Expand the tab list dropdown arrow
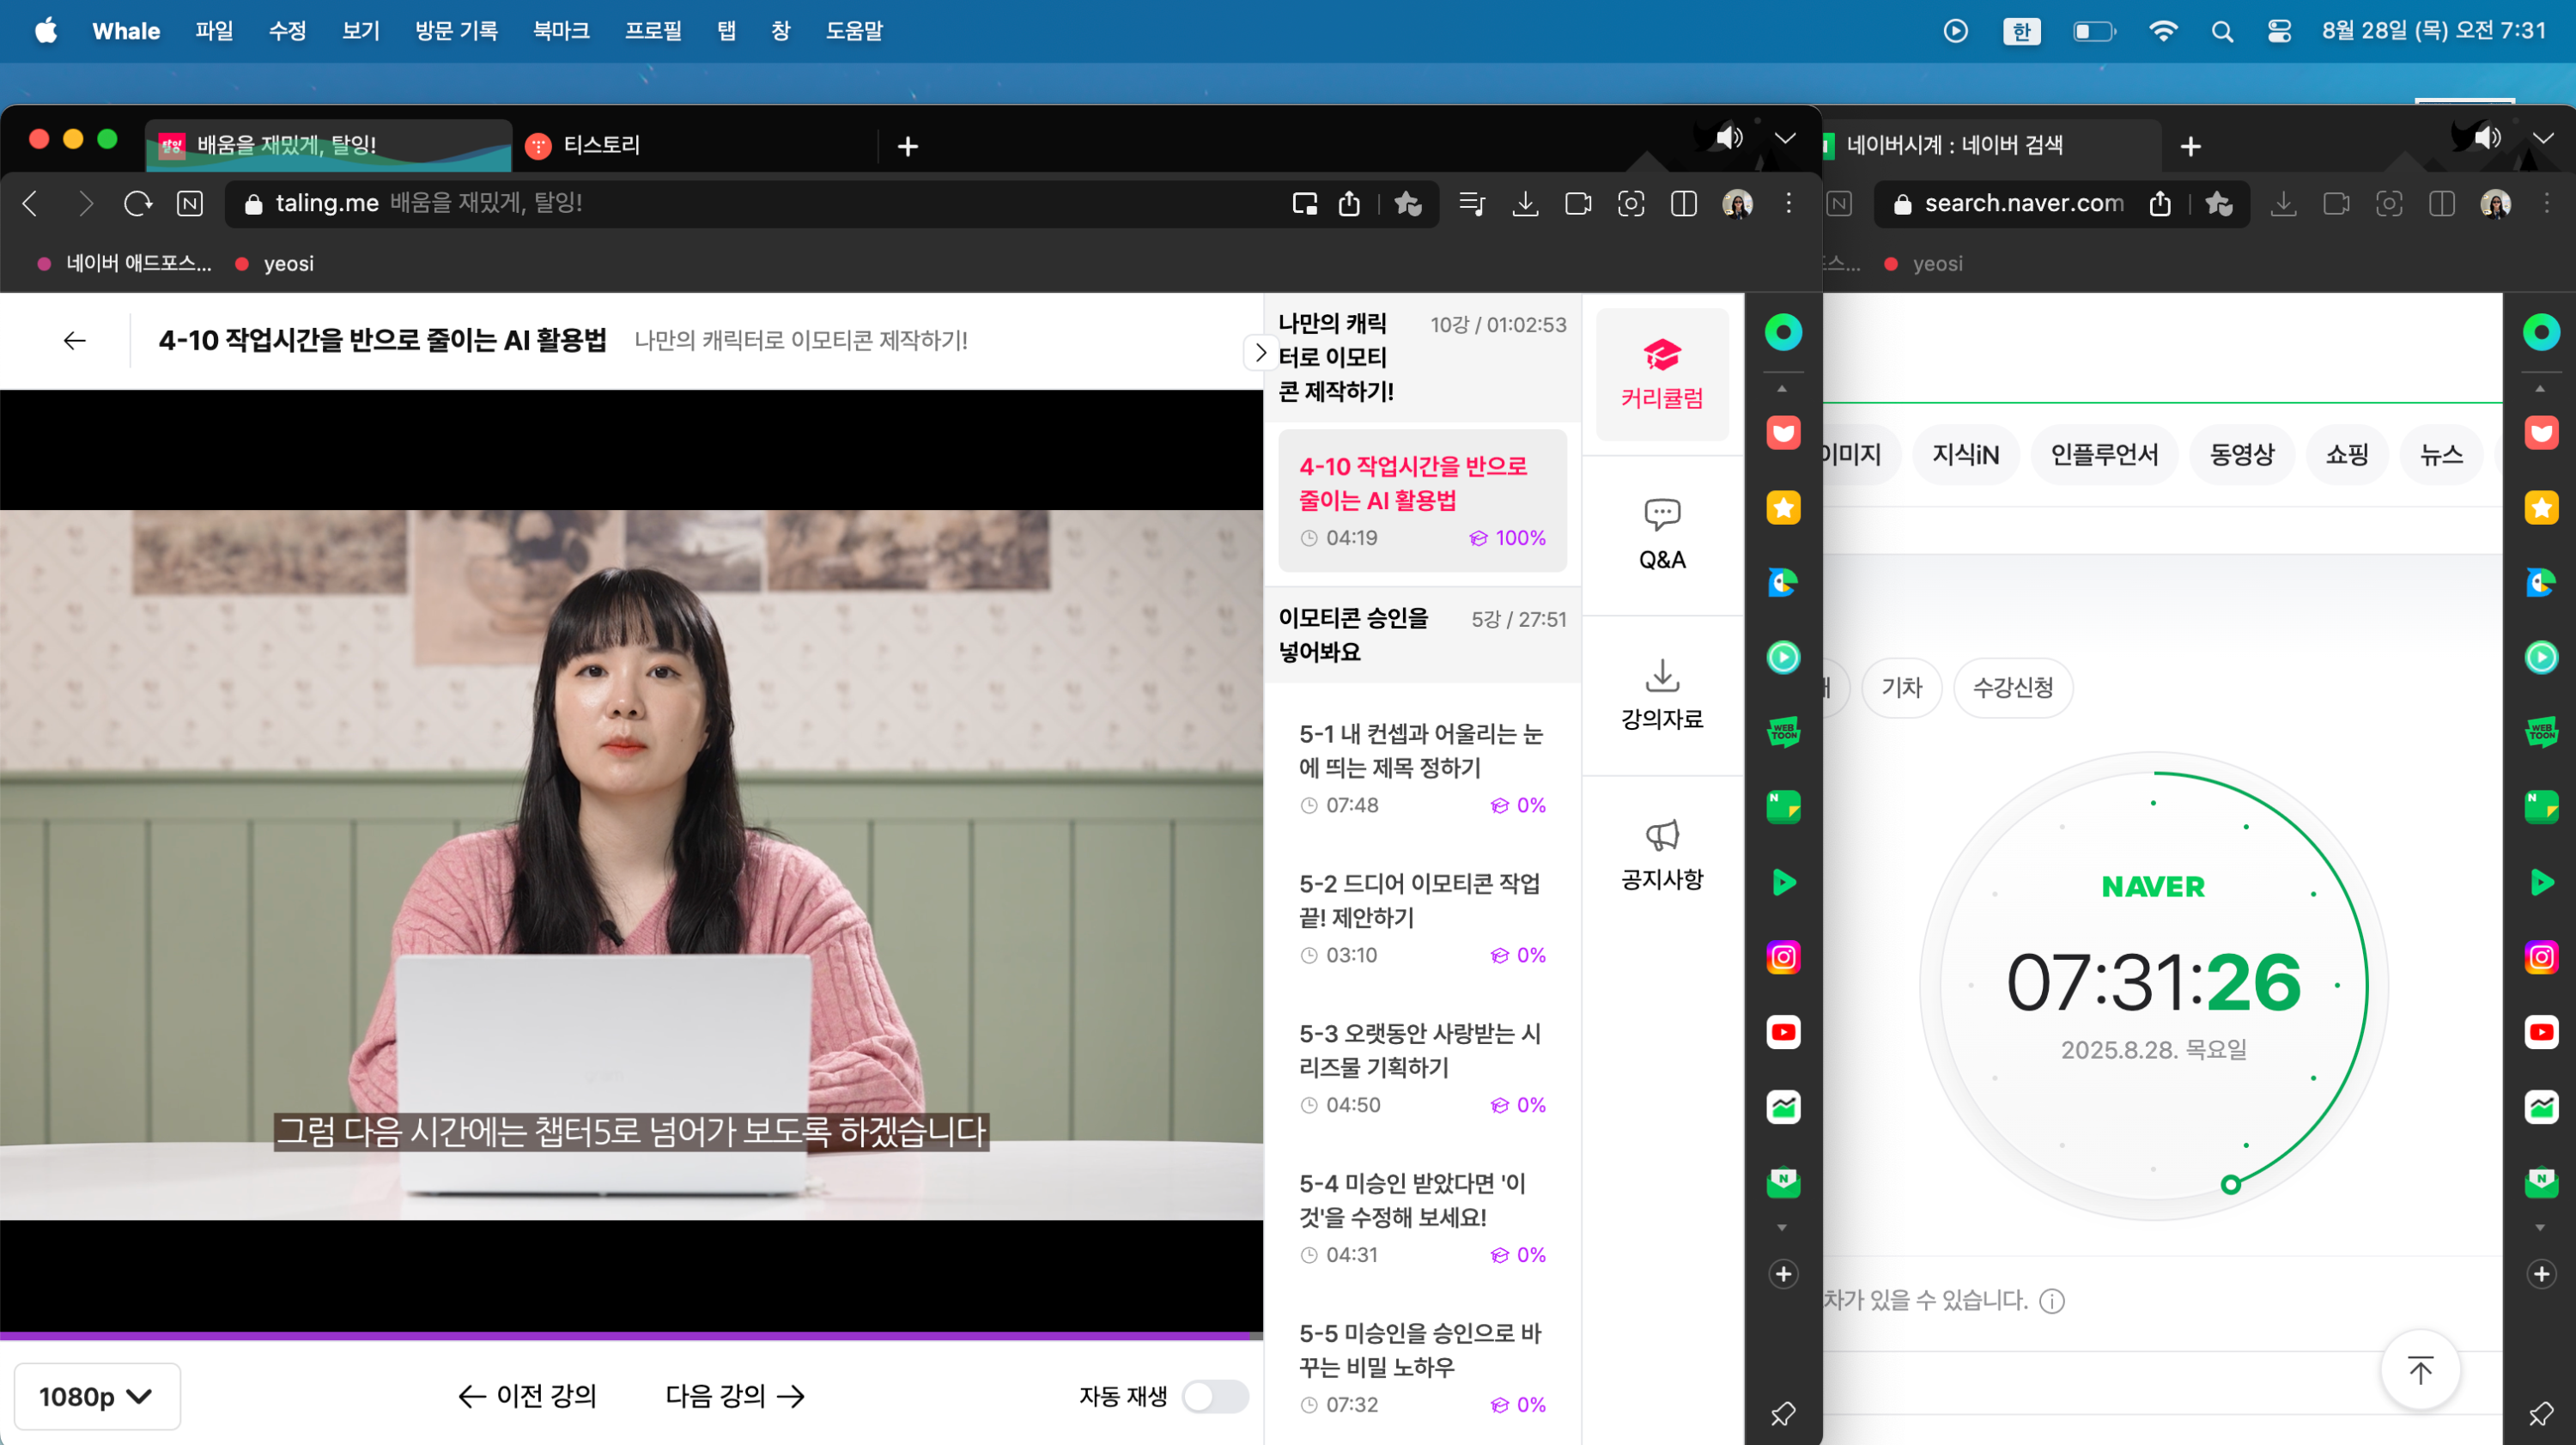Screen dimensions: 2576x1445 coord(1785,138)
